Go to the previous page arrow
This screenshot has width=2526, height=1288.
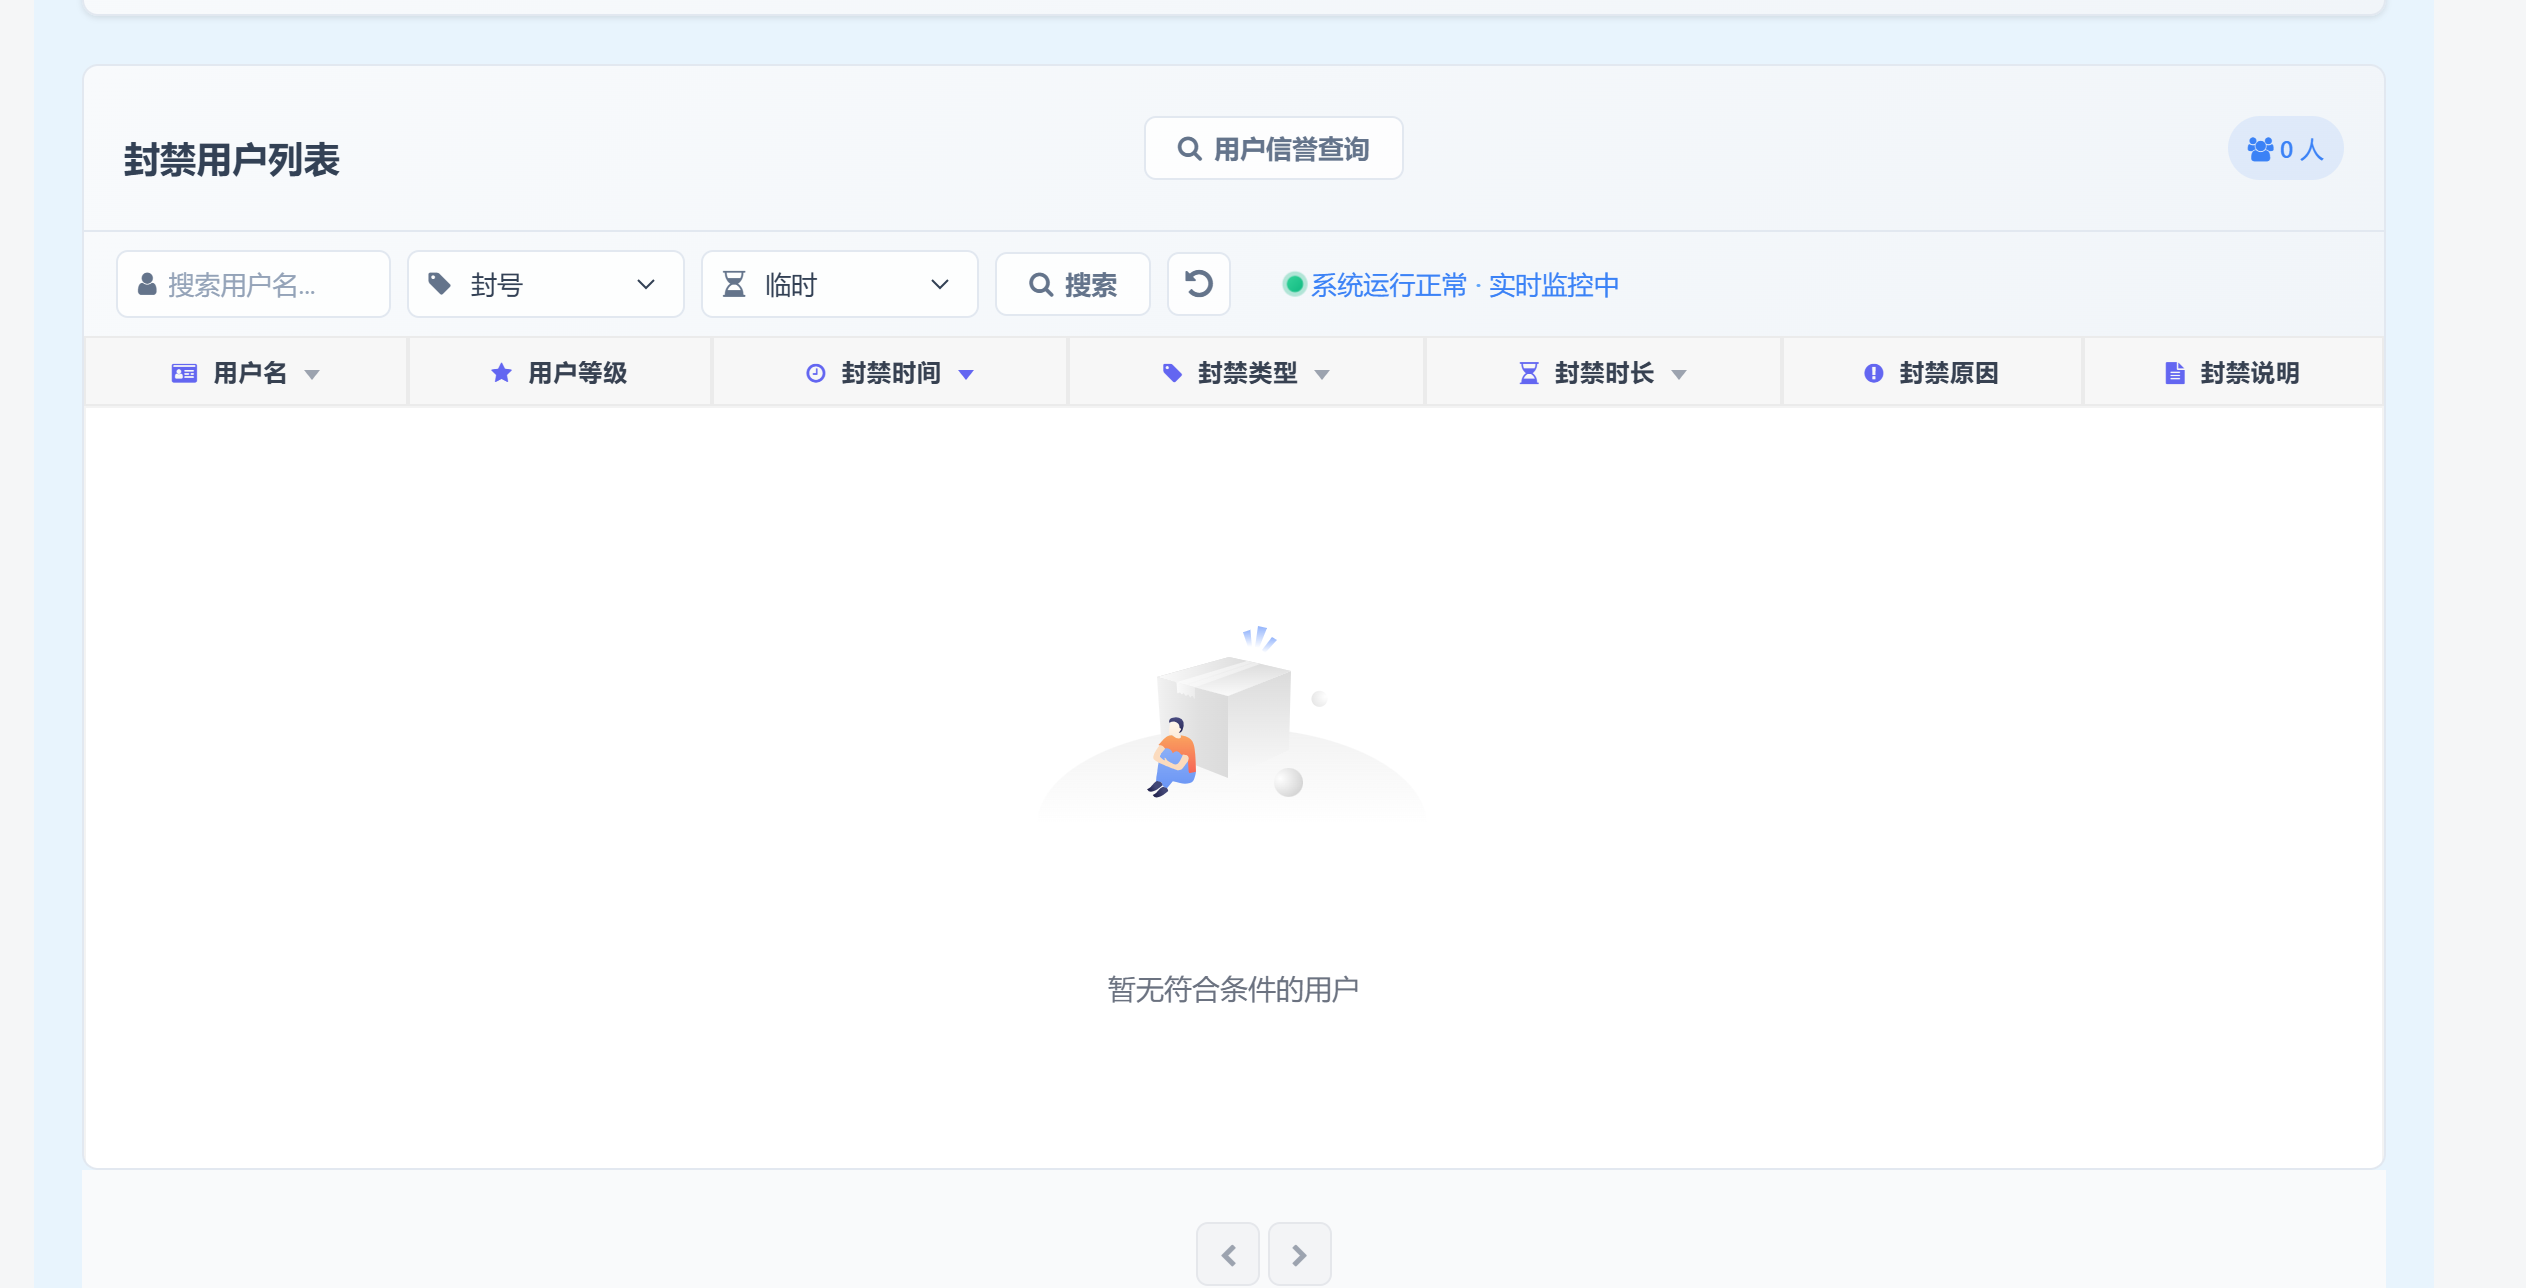[1228, 1254]
